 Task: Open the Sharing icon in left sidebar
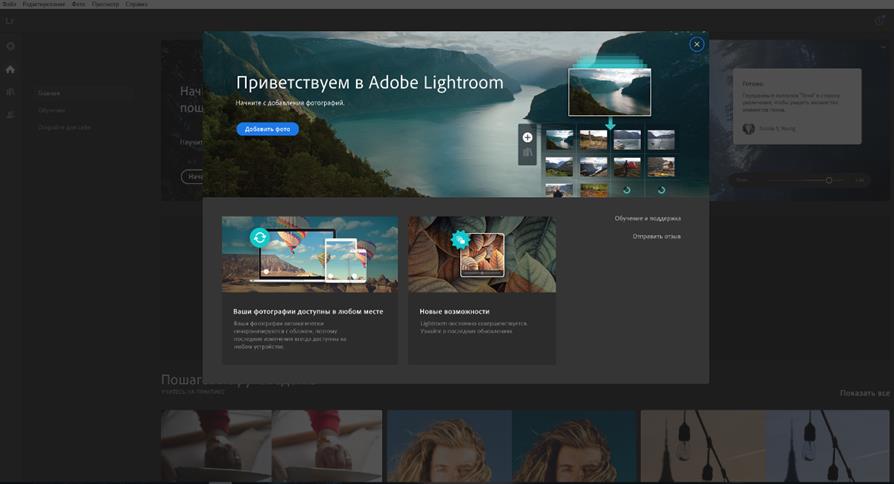[x=10, y=115]
